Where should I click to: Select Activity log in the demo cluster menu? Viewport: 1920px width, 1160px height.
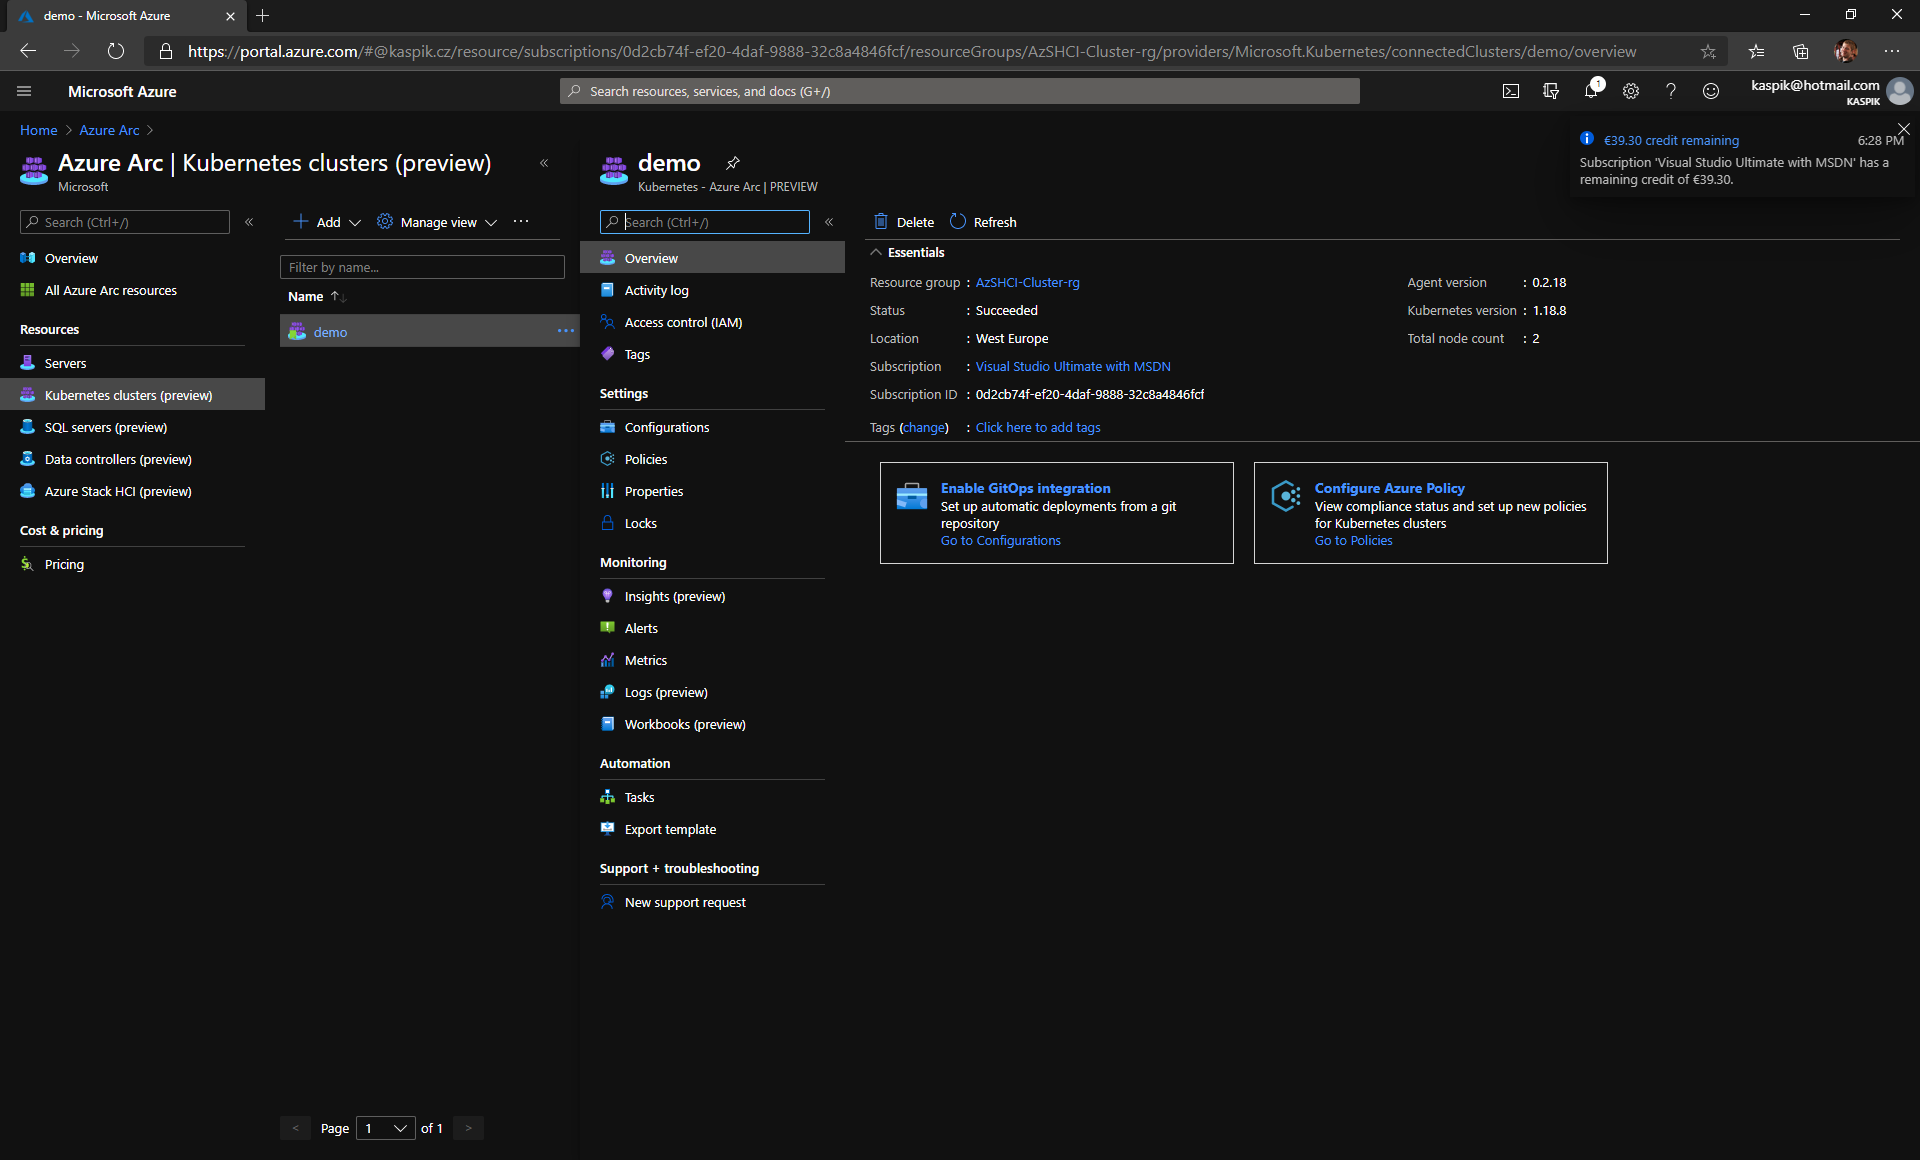[x=655, y=290]
